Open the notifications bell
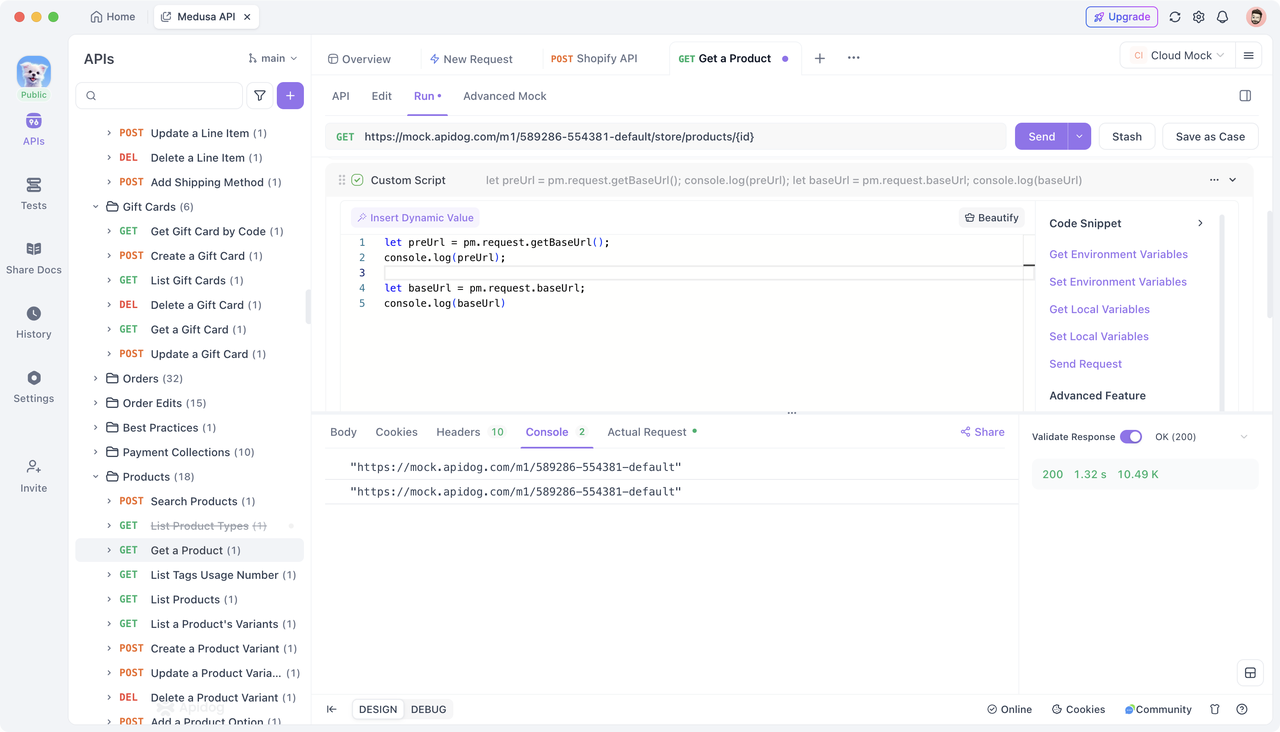The height and width of the screenshot is (732, 1280). (x=1223, y=17)
